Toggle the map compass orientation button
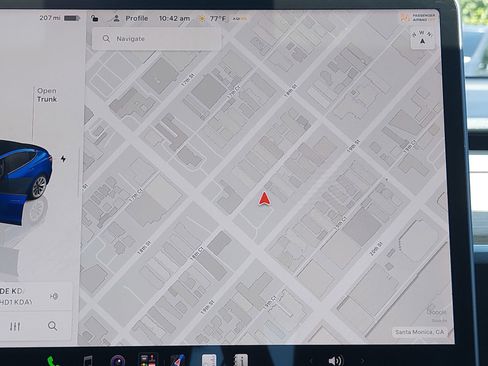This screenshot has width=488, height=366. pyautogui.click(x=422, y=39)
